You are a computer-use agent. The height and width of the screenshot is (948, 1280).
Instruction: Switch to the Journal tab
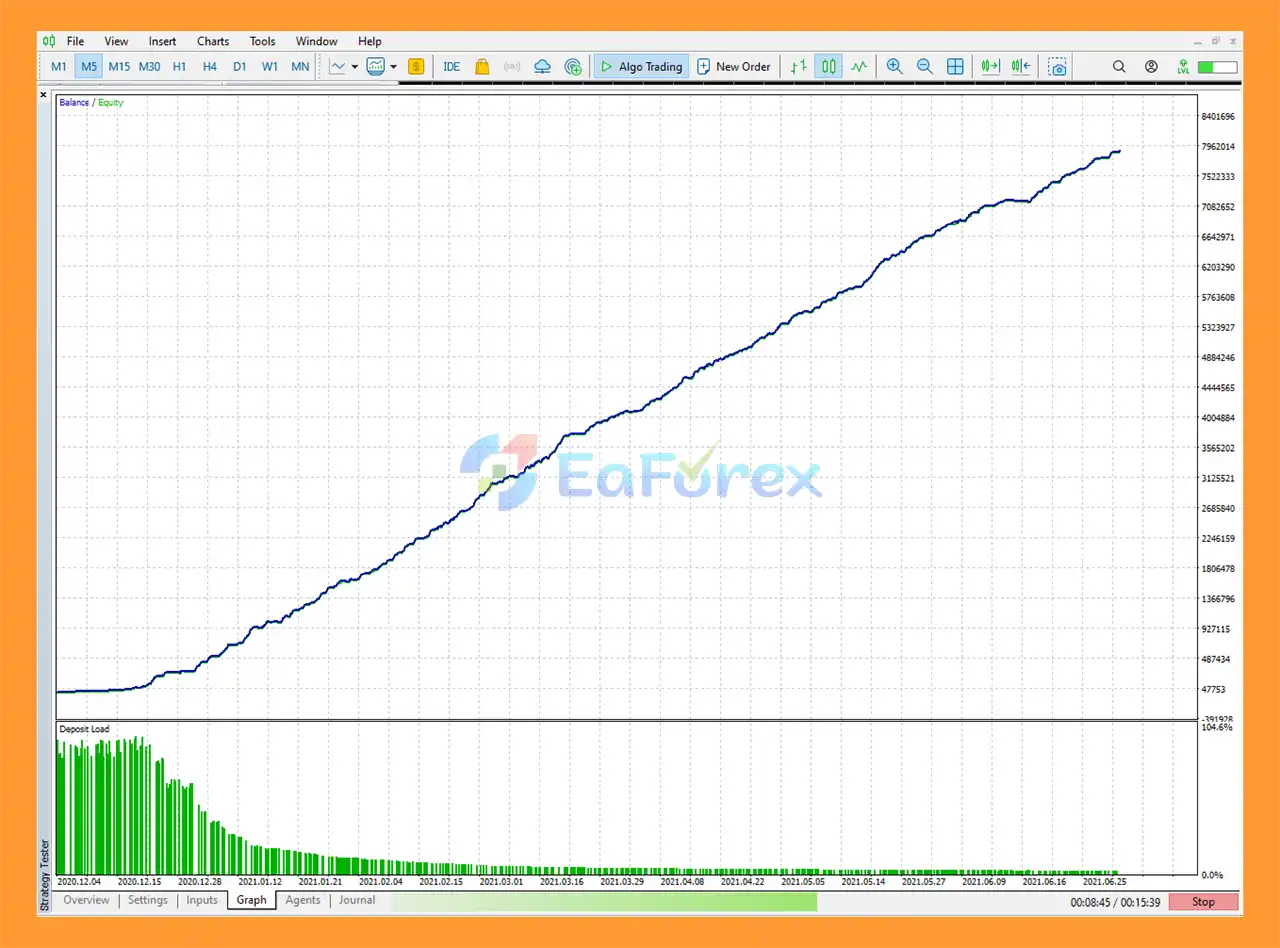point(357,900)
